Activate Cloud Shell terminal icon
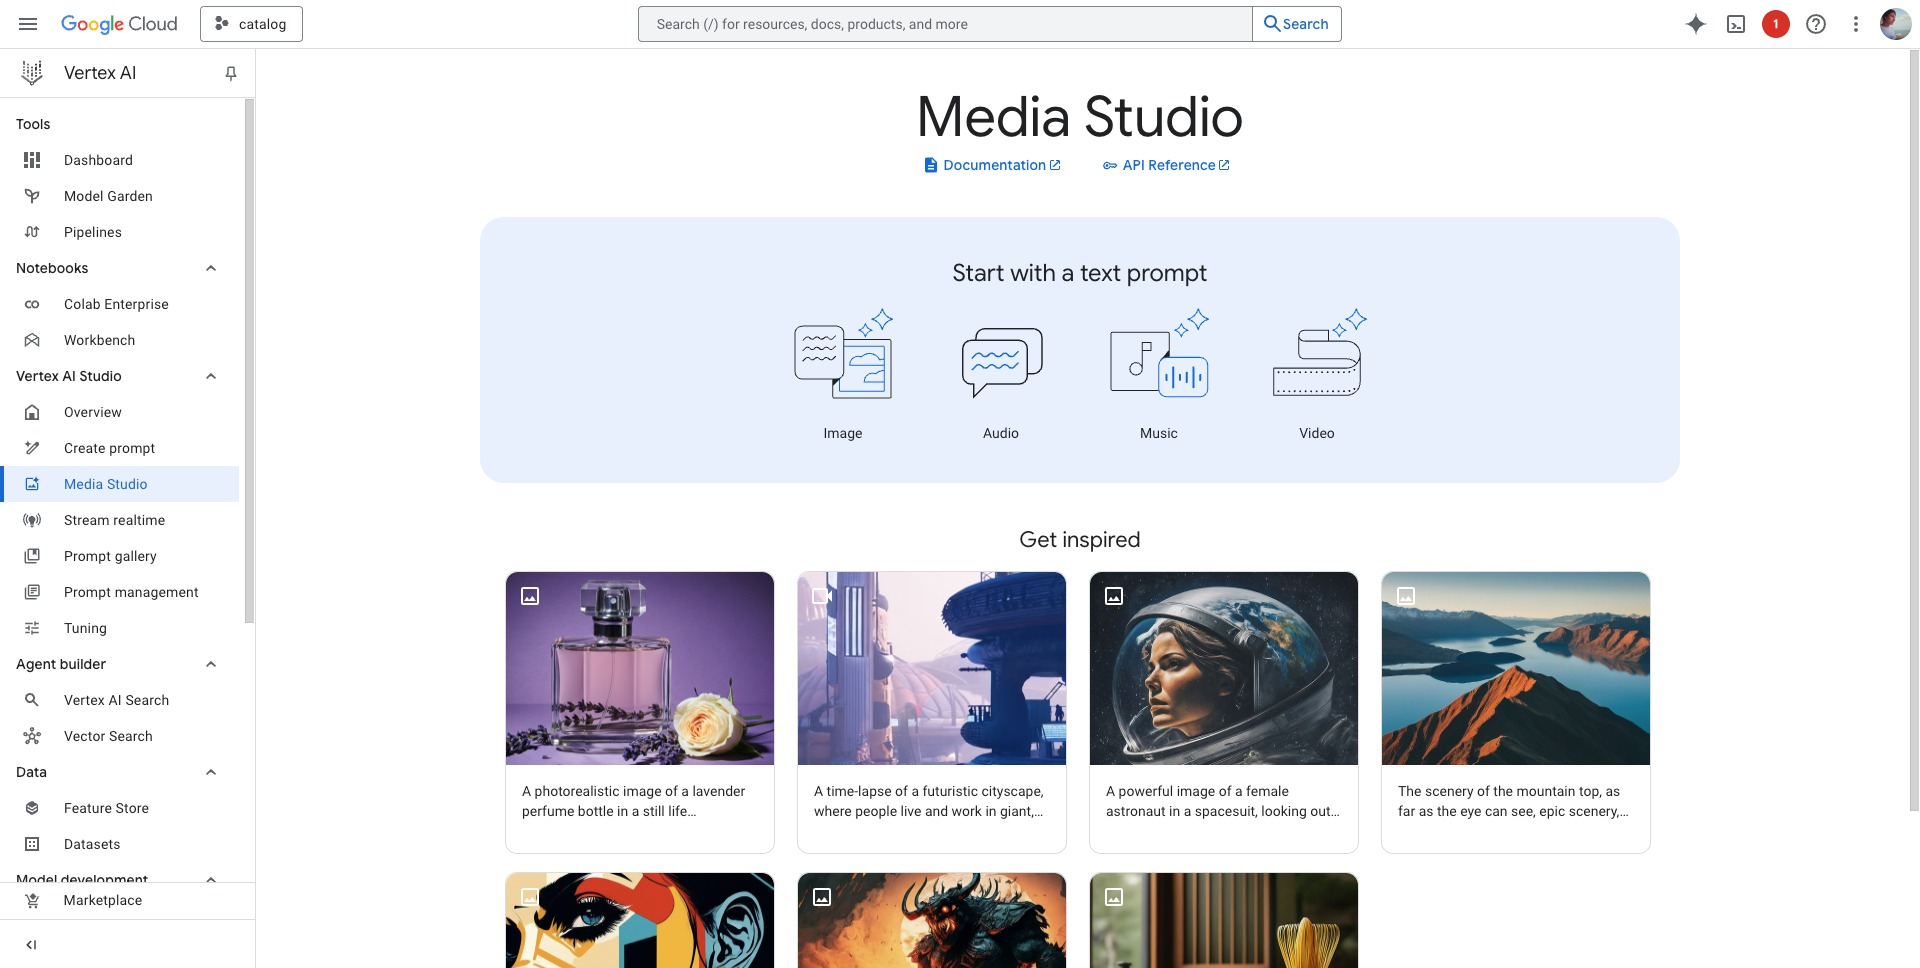This screenshot has height=968, width=1920. (1736, 24)
